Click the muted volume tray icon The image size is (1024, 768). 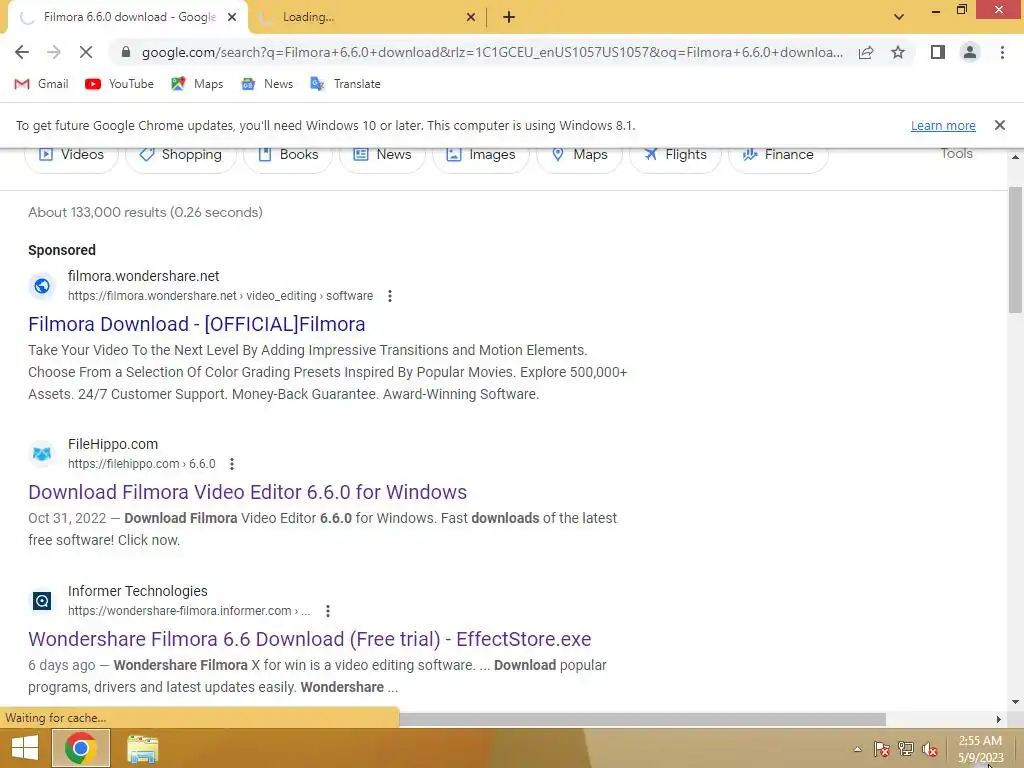[930, 749]
